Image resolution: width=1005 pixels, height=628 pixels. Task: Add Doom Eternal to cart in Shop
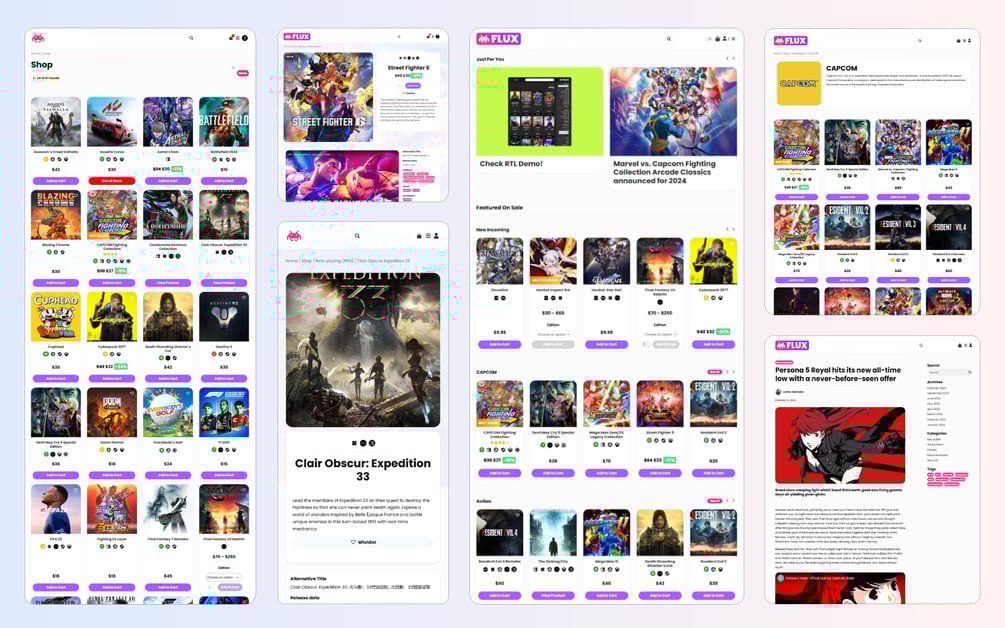click(112, 475)
